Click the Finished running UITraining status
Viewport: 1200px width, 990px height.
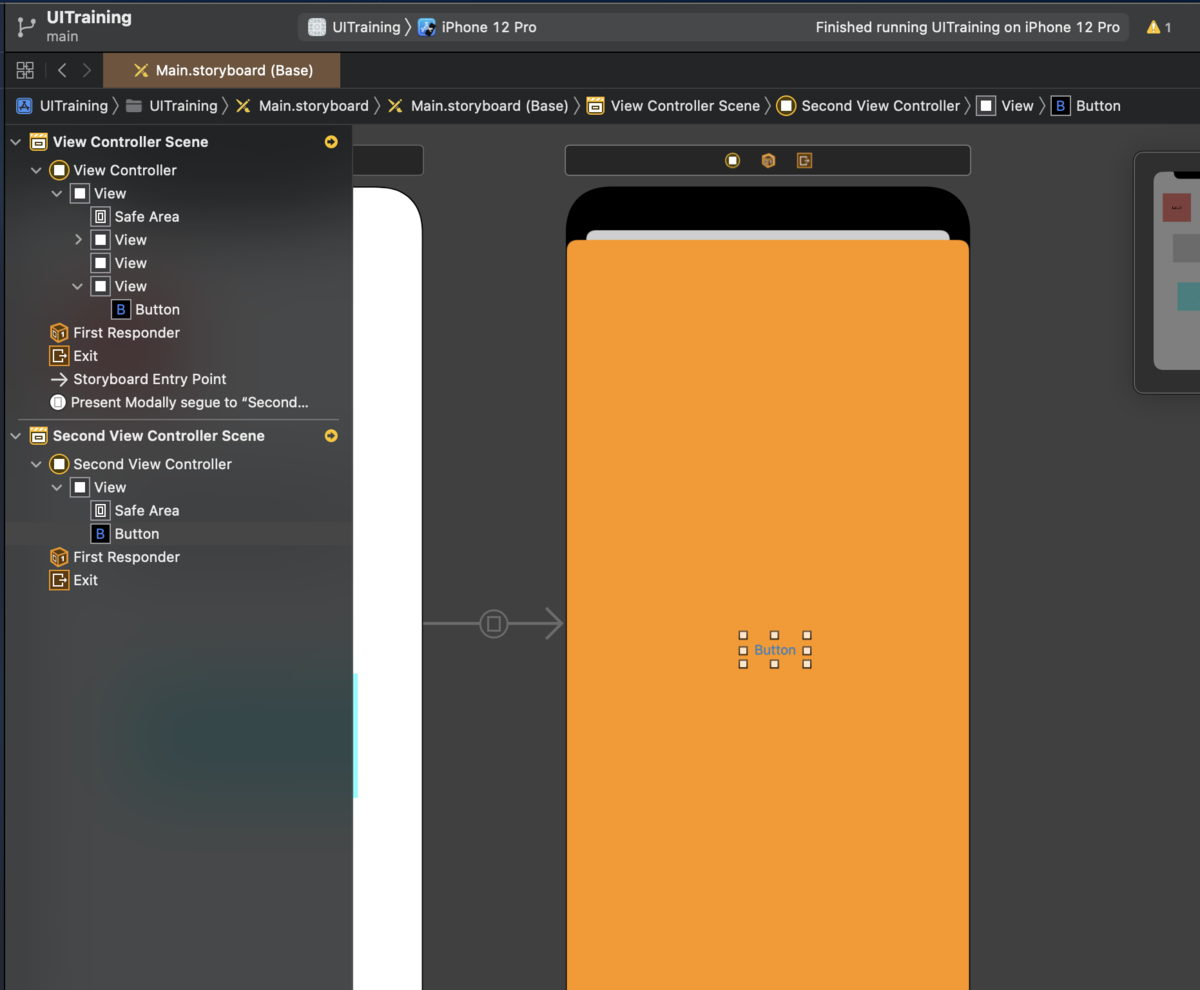point(967,27)
